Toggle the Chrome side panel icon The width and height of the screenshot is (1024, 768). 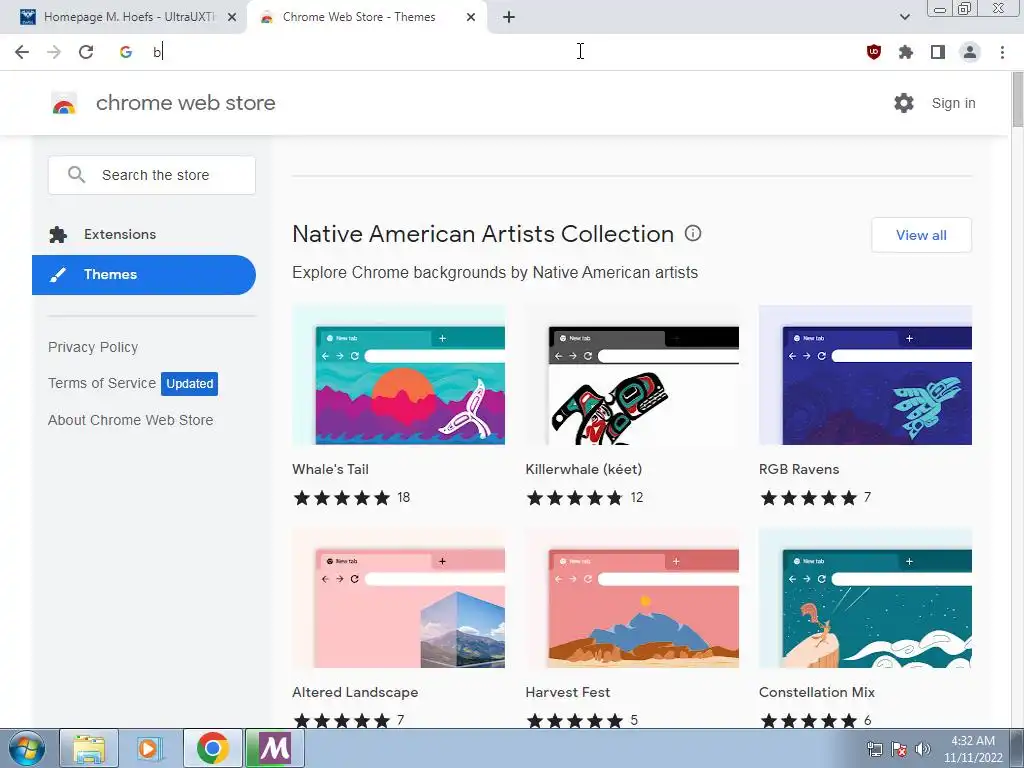[938, 52]
